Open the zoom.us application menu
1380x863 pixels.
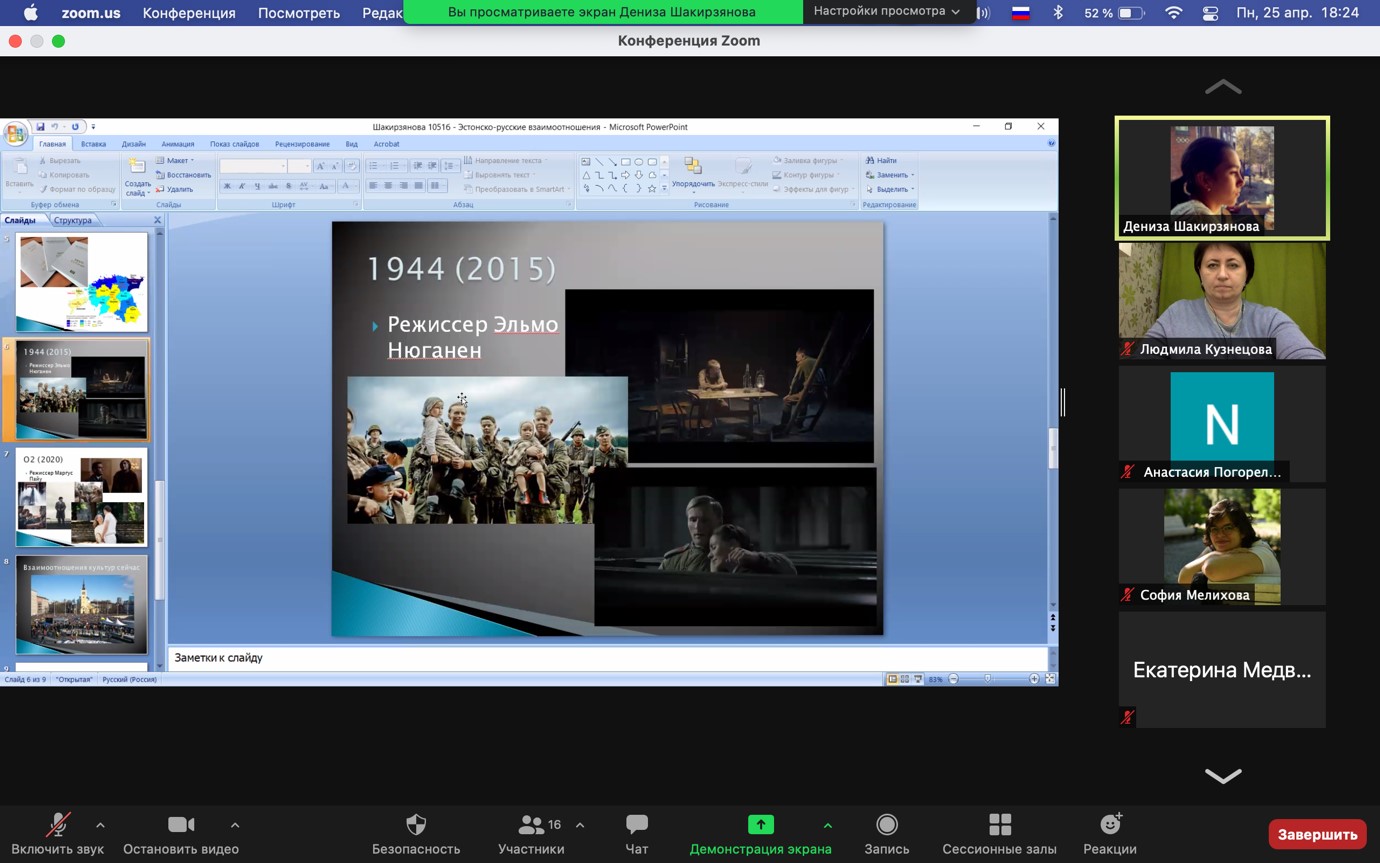pyautogui.click(x=91, y=13)
